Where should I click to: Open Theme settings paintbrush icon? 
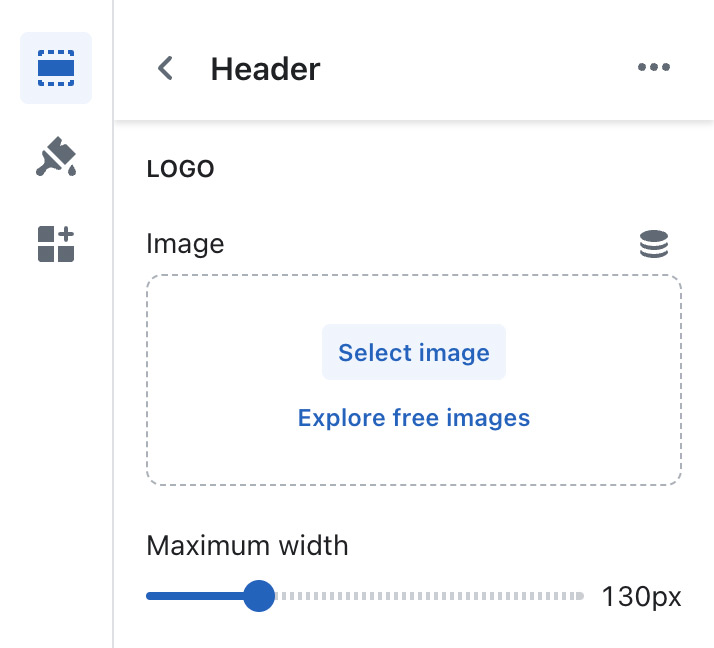(56, 156)
